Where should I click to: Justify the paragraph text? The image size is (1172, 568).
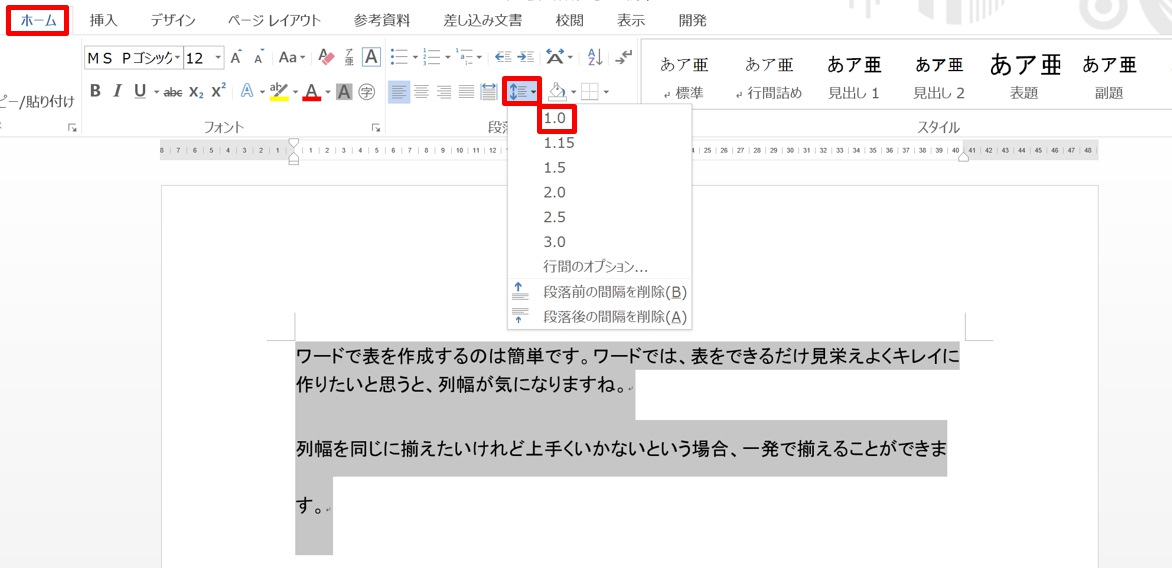466,92
